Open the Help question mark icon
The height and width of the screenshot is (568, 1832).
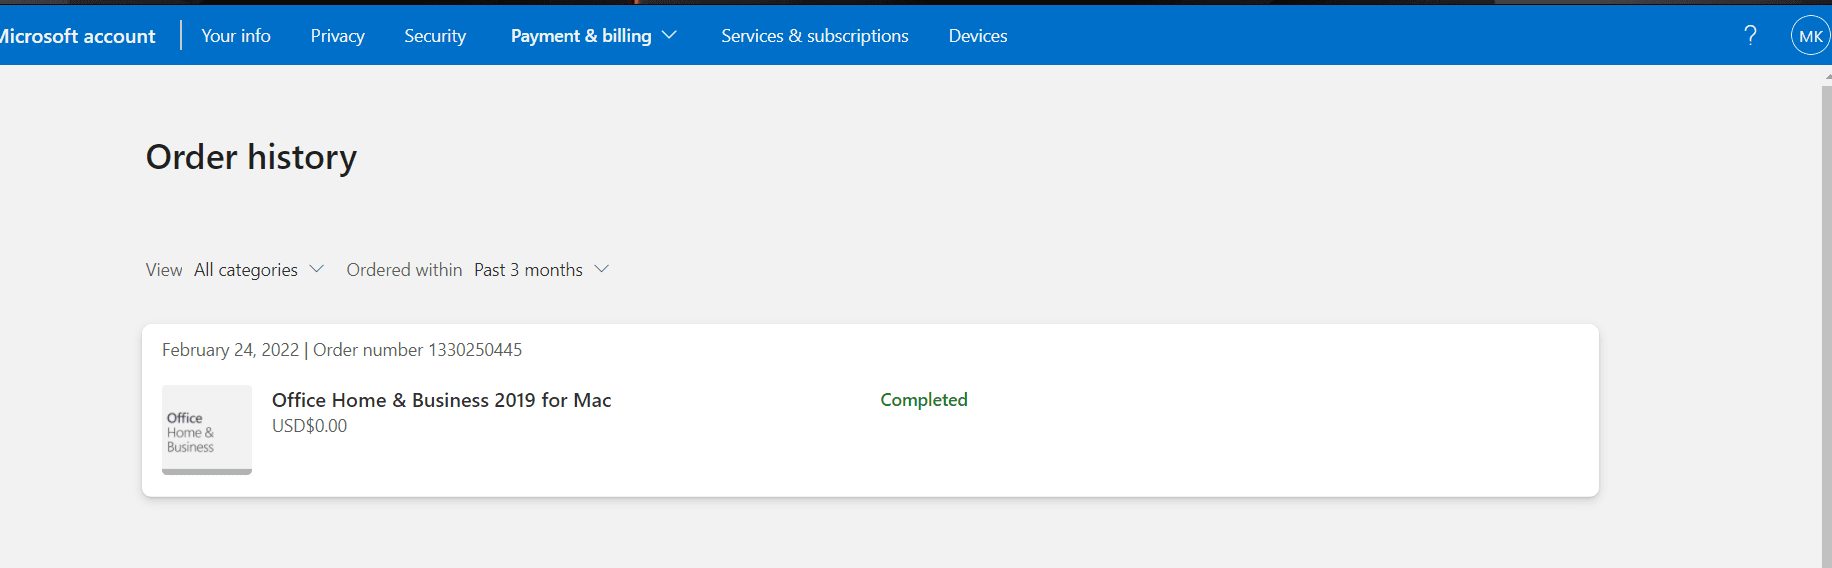coord(1750,36)
